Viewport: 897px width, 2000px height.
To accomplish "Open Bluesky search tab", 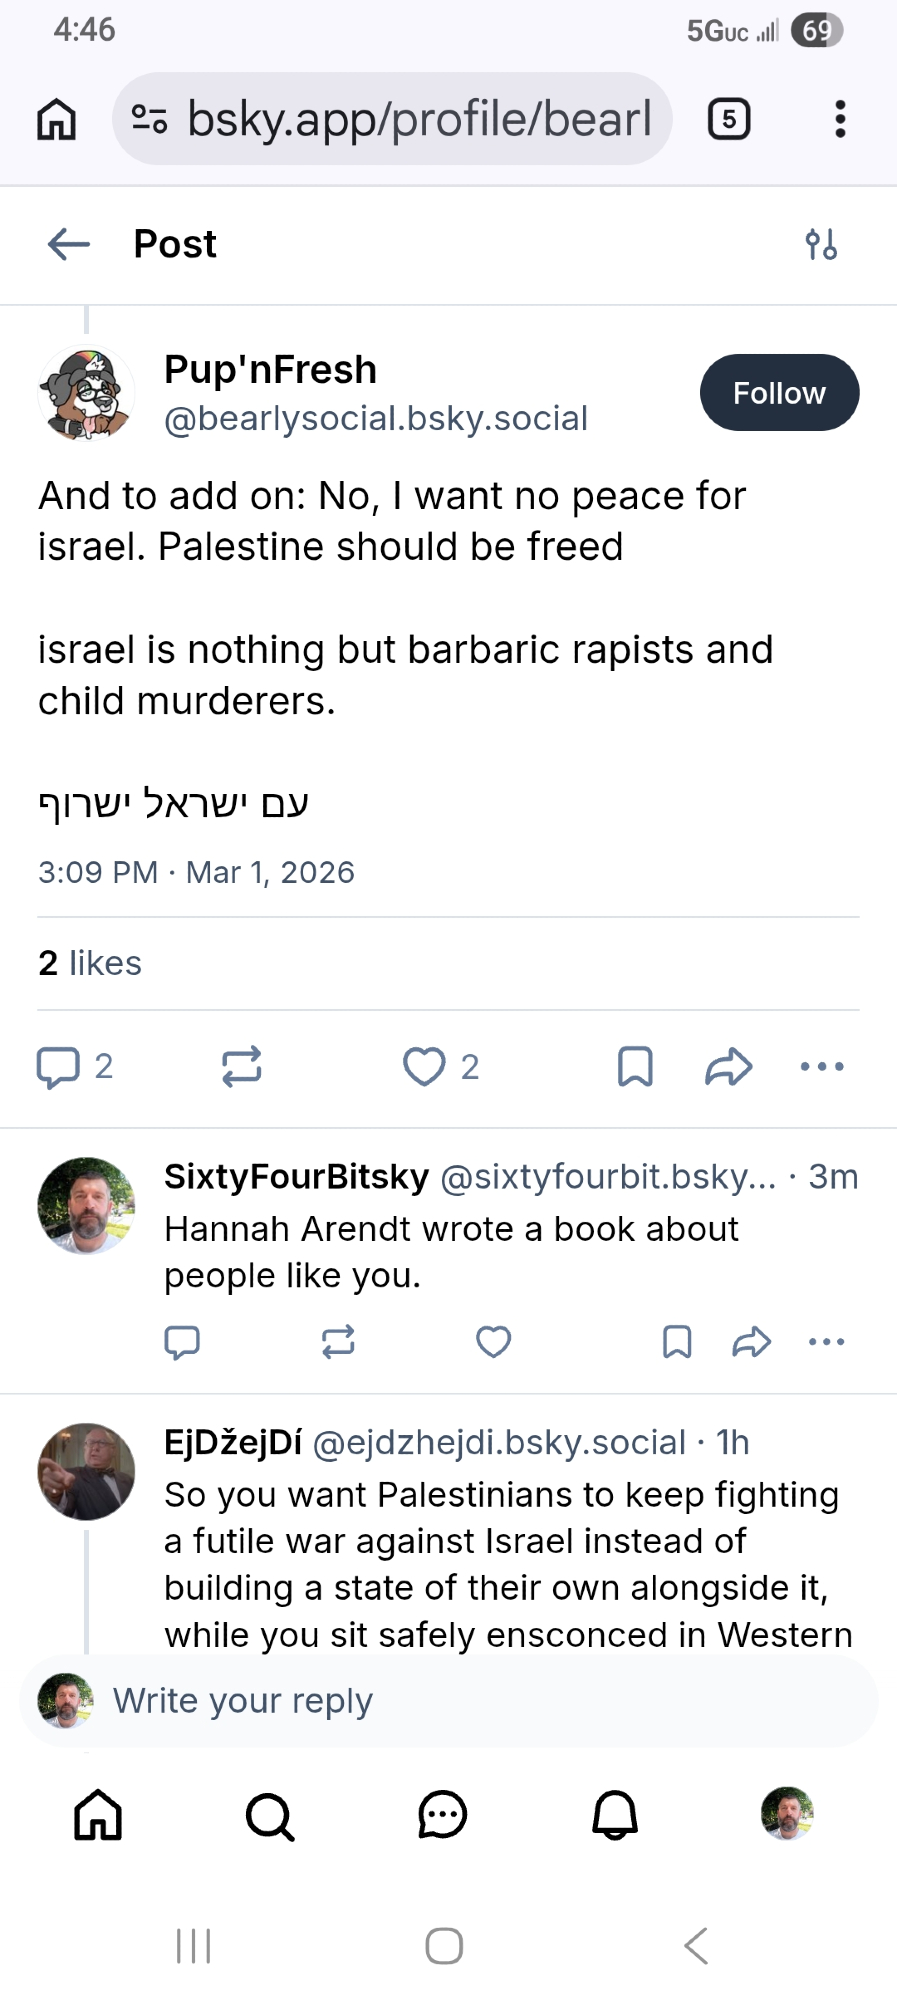I will click(270, 1815).
